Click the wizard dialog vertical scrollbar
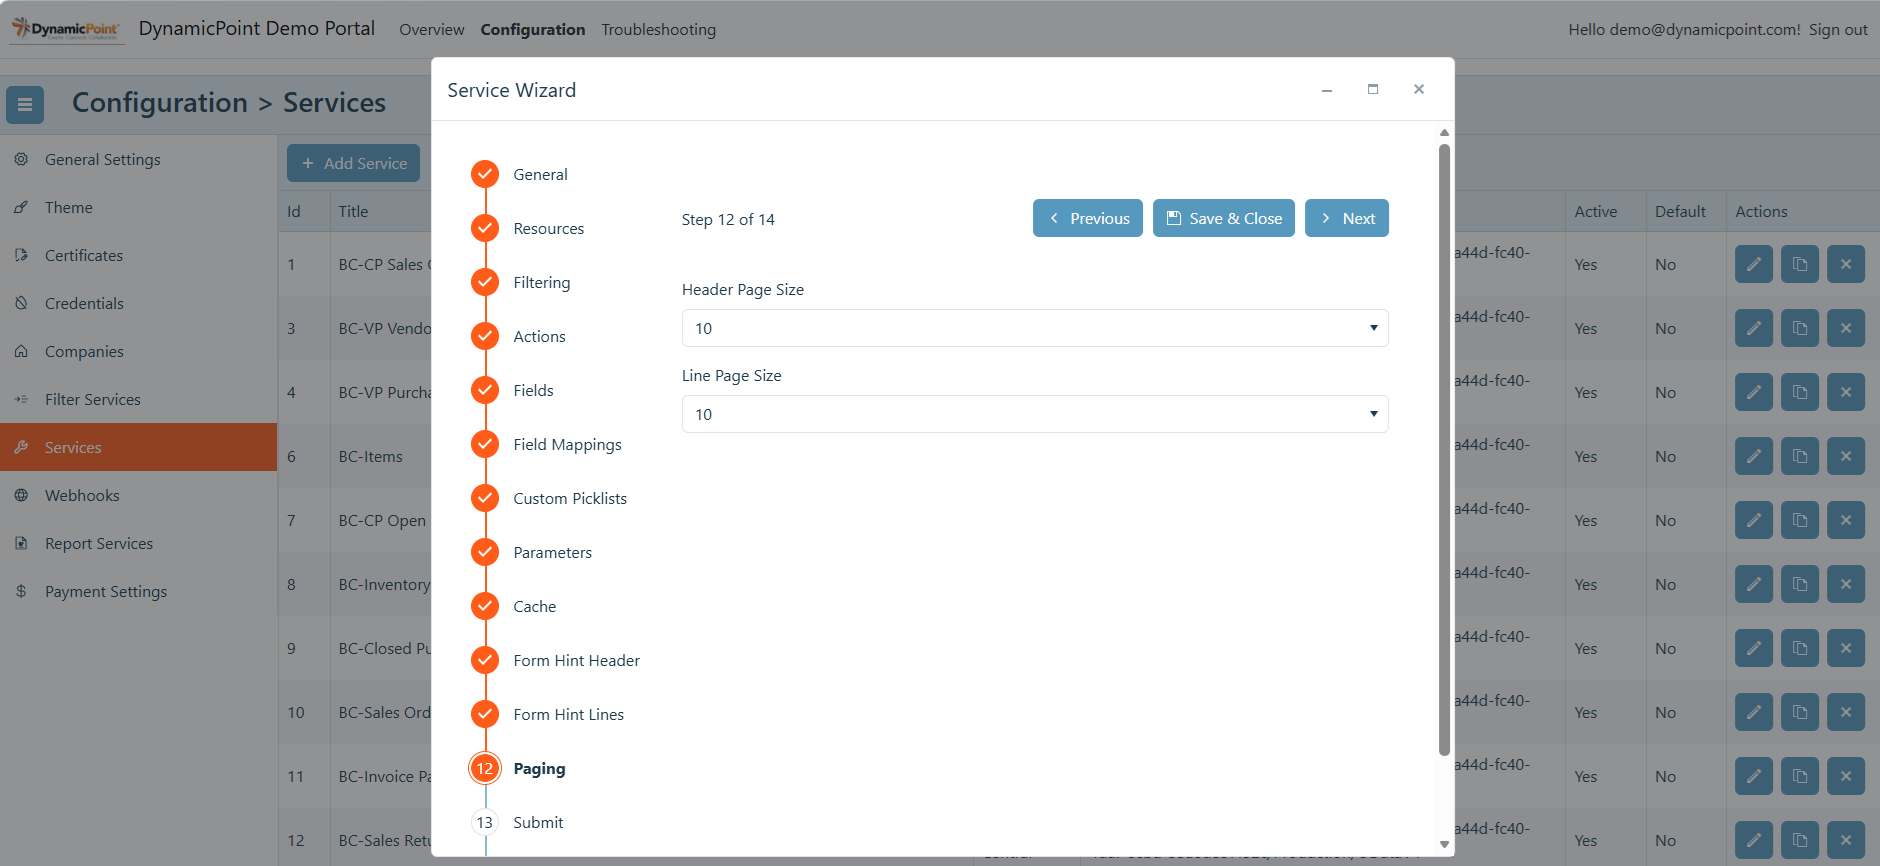This screenshot has width=1880, height=866. point(1444,450)
